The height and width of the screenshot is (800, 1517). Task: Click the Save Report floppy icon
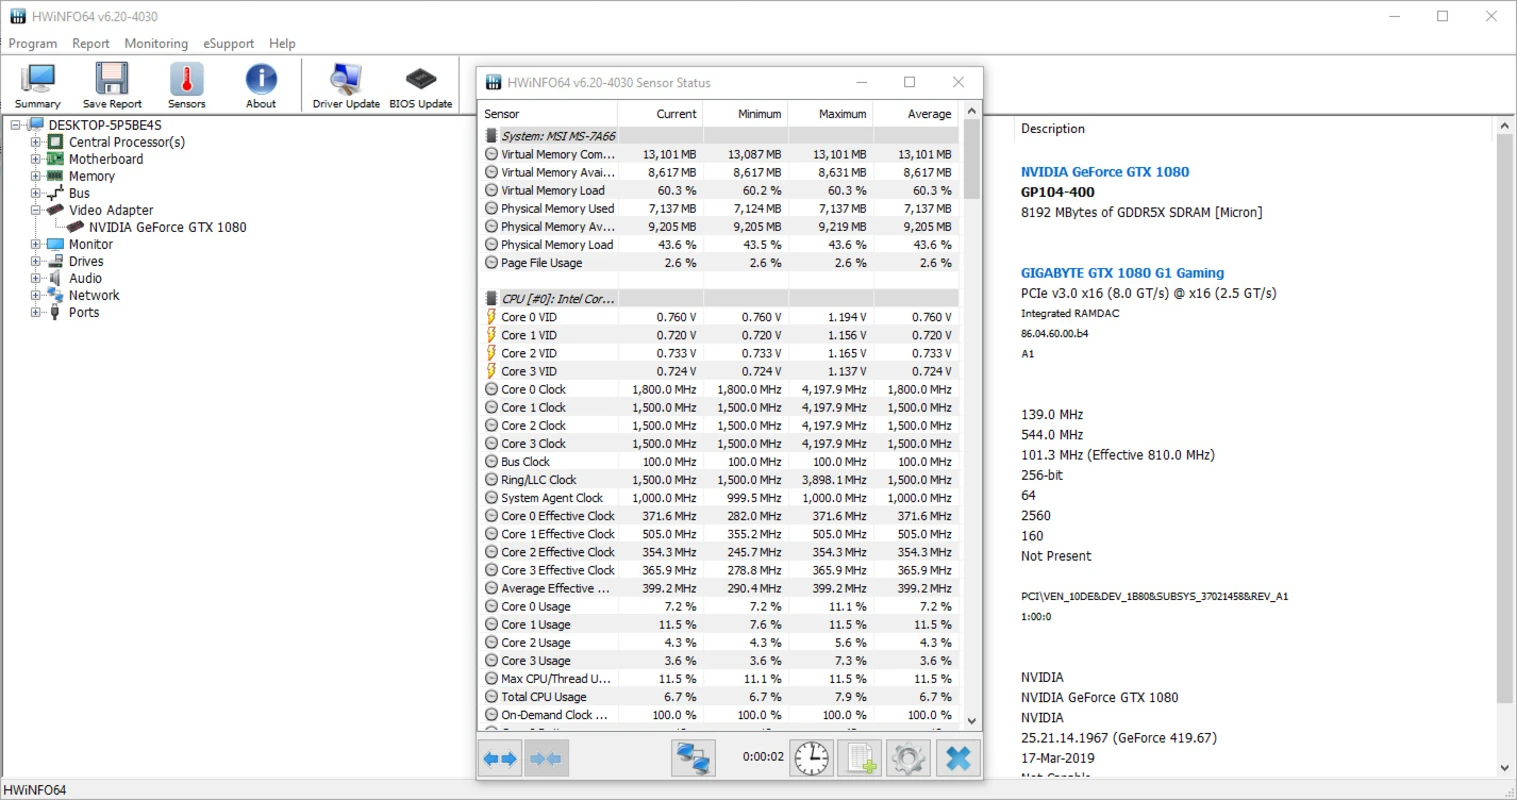coord(112,84)
